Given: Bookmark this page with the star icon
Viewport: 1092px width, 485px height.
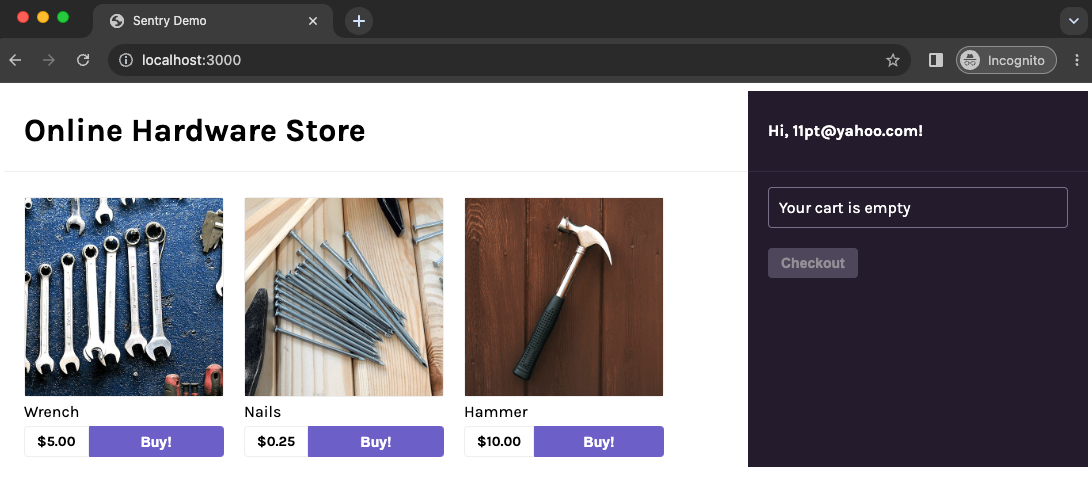Looking at the screenshot, I should click(893, 60).
